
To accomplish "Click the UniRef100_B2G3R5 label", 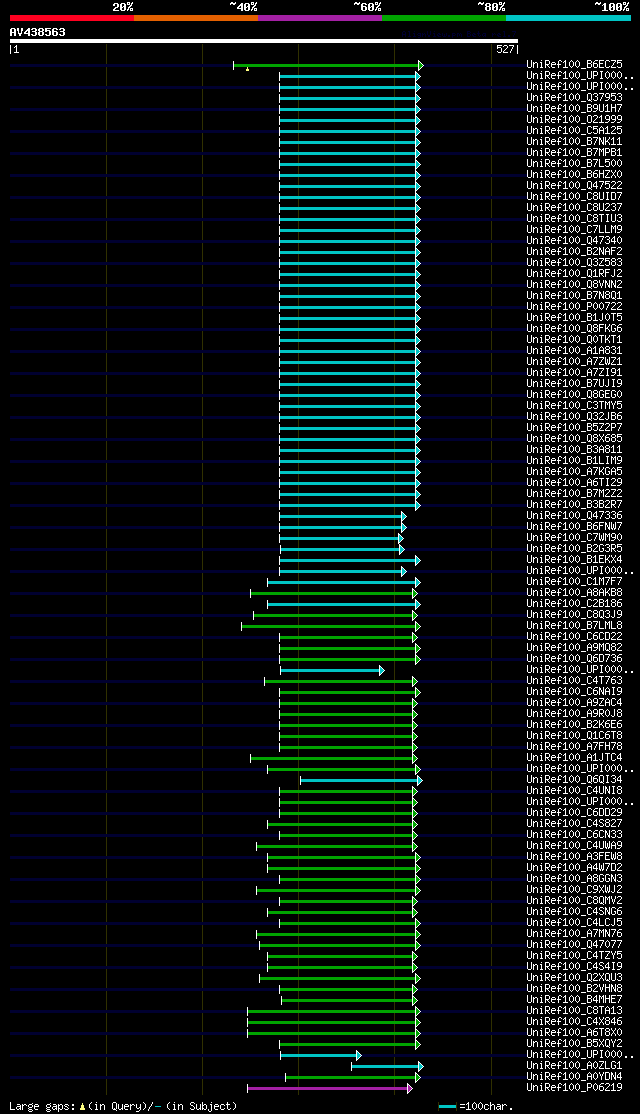I will 575,549.
